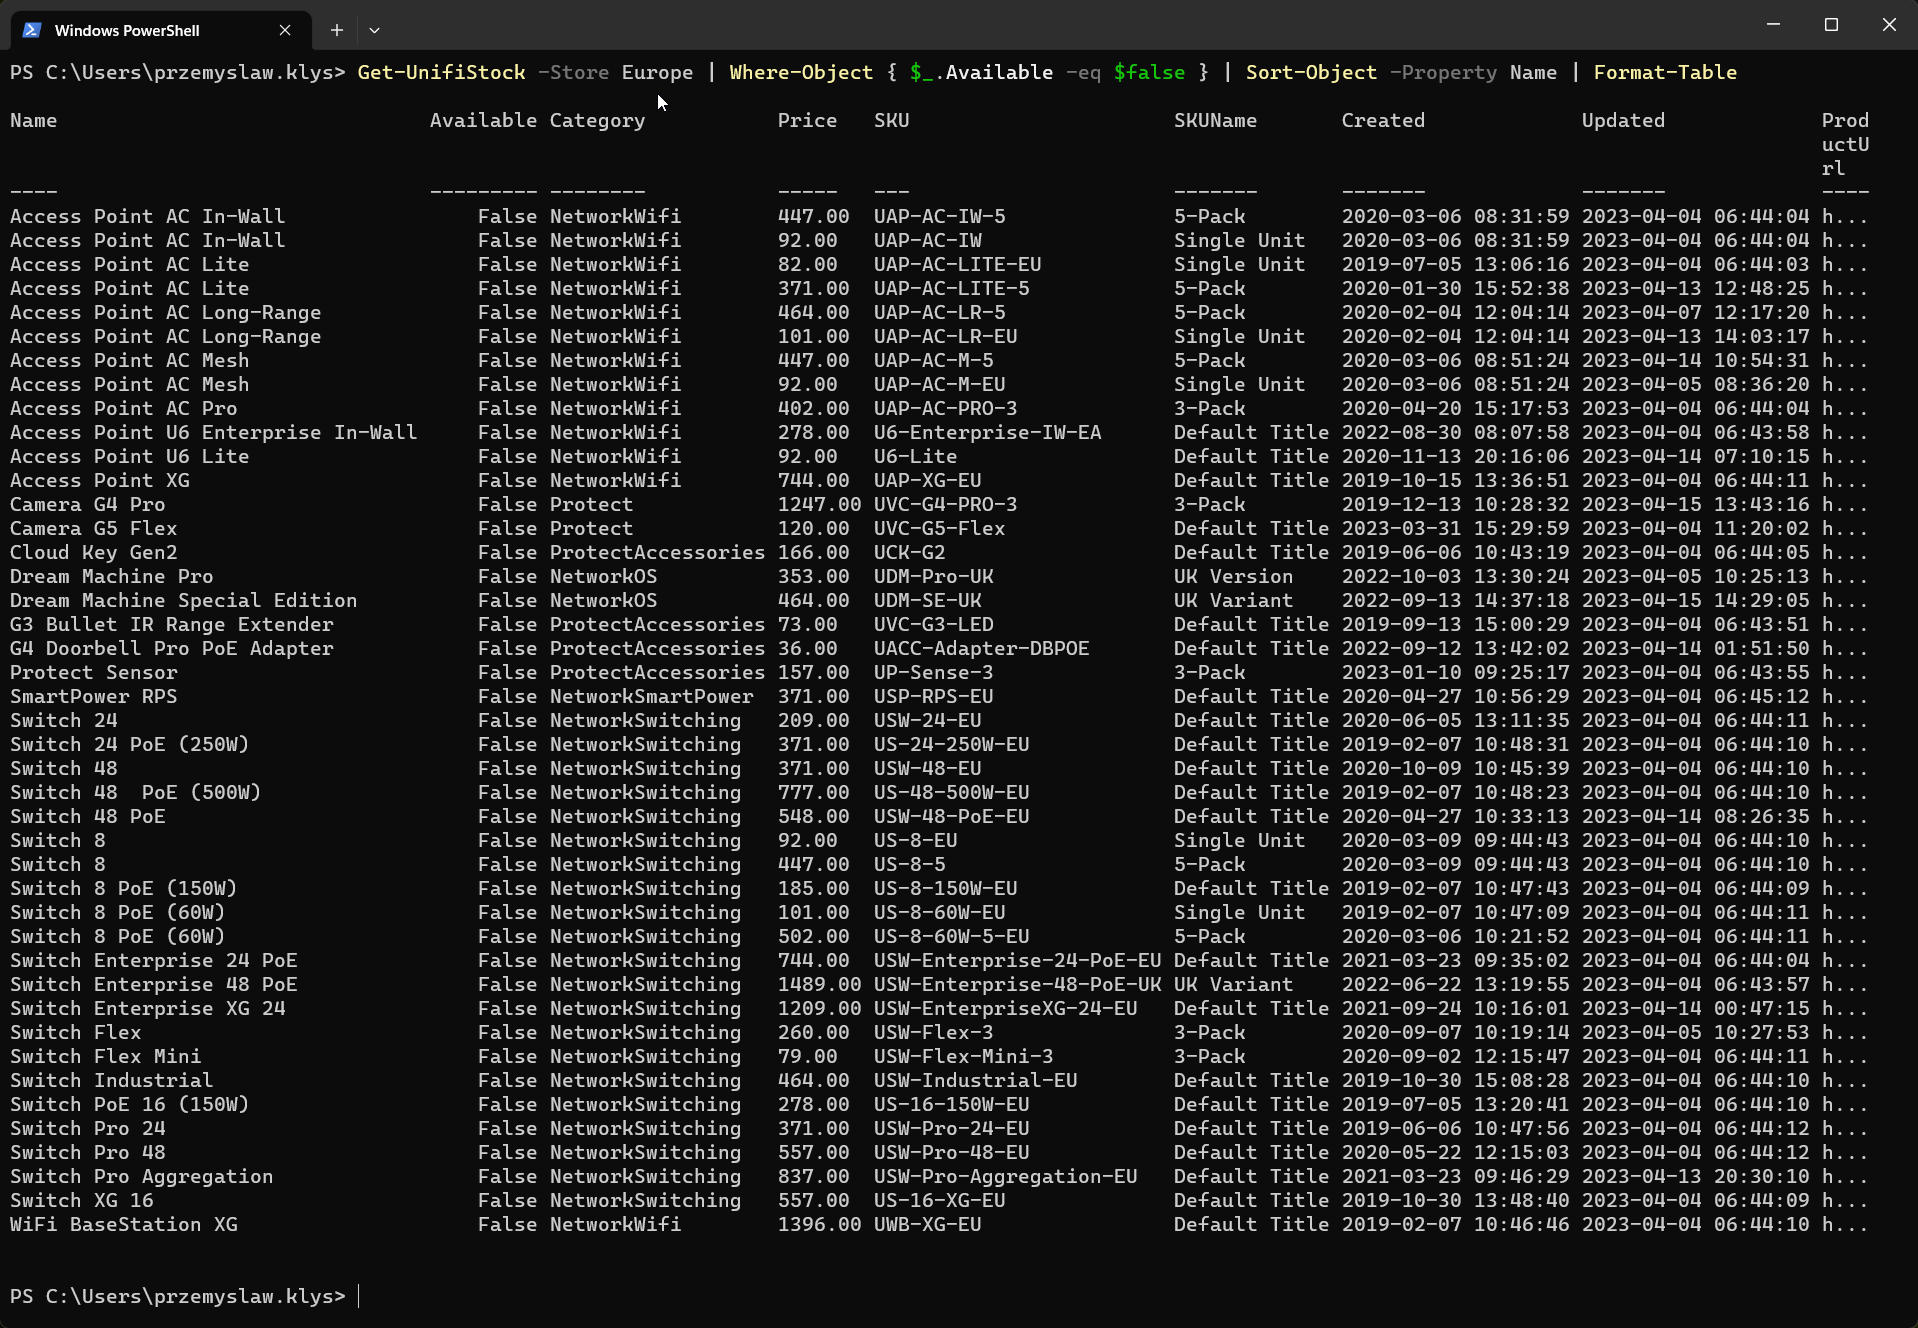Click the Get-UnifiStock command text
This screenshot has width=1918, height=1328.
click(441, 72)
